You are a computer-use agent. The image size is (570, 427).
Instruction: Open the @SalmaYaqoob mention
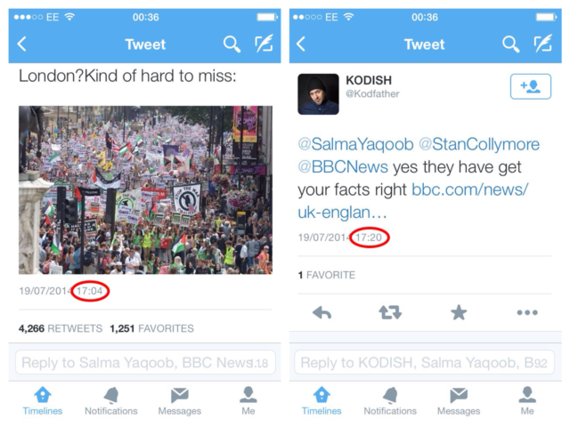pos(356,144)
